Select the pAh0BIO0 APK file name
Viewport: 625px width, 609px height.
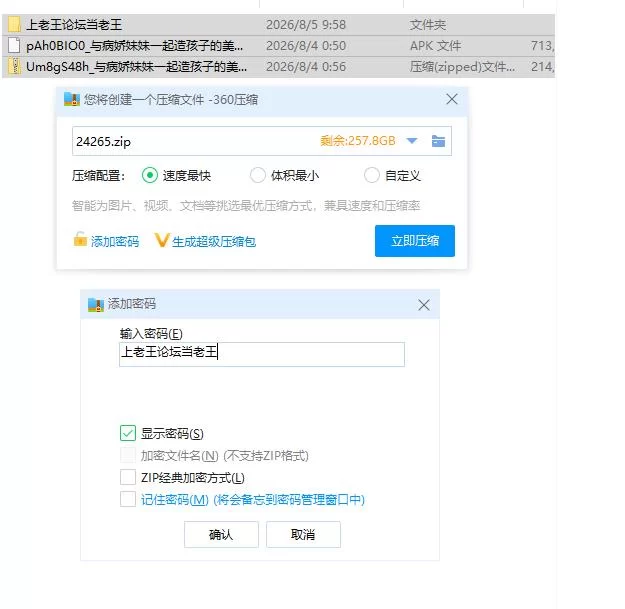pyautogui.click(x=134, y=46)
